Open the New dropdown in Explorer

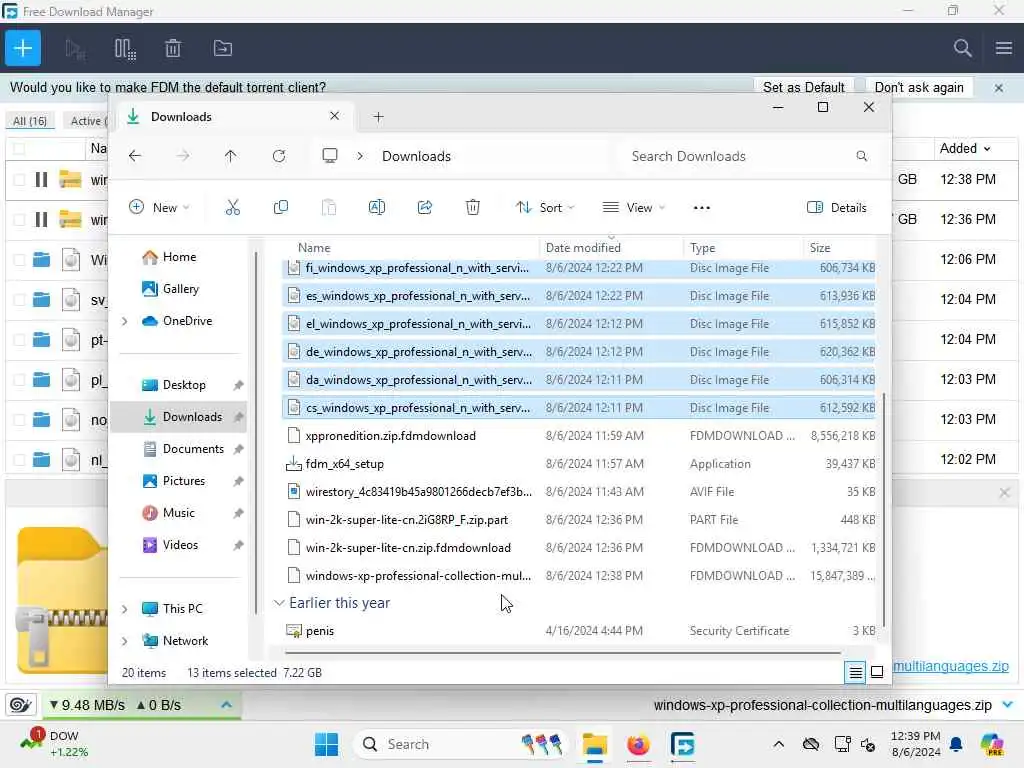coord(159,208)
